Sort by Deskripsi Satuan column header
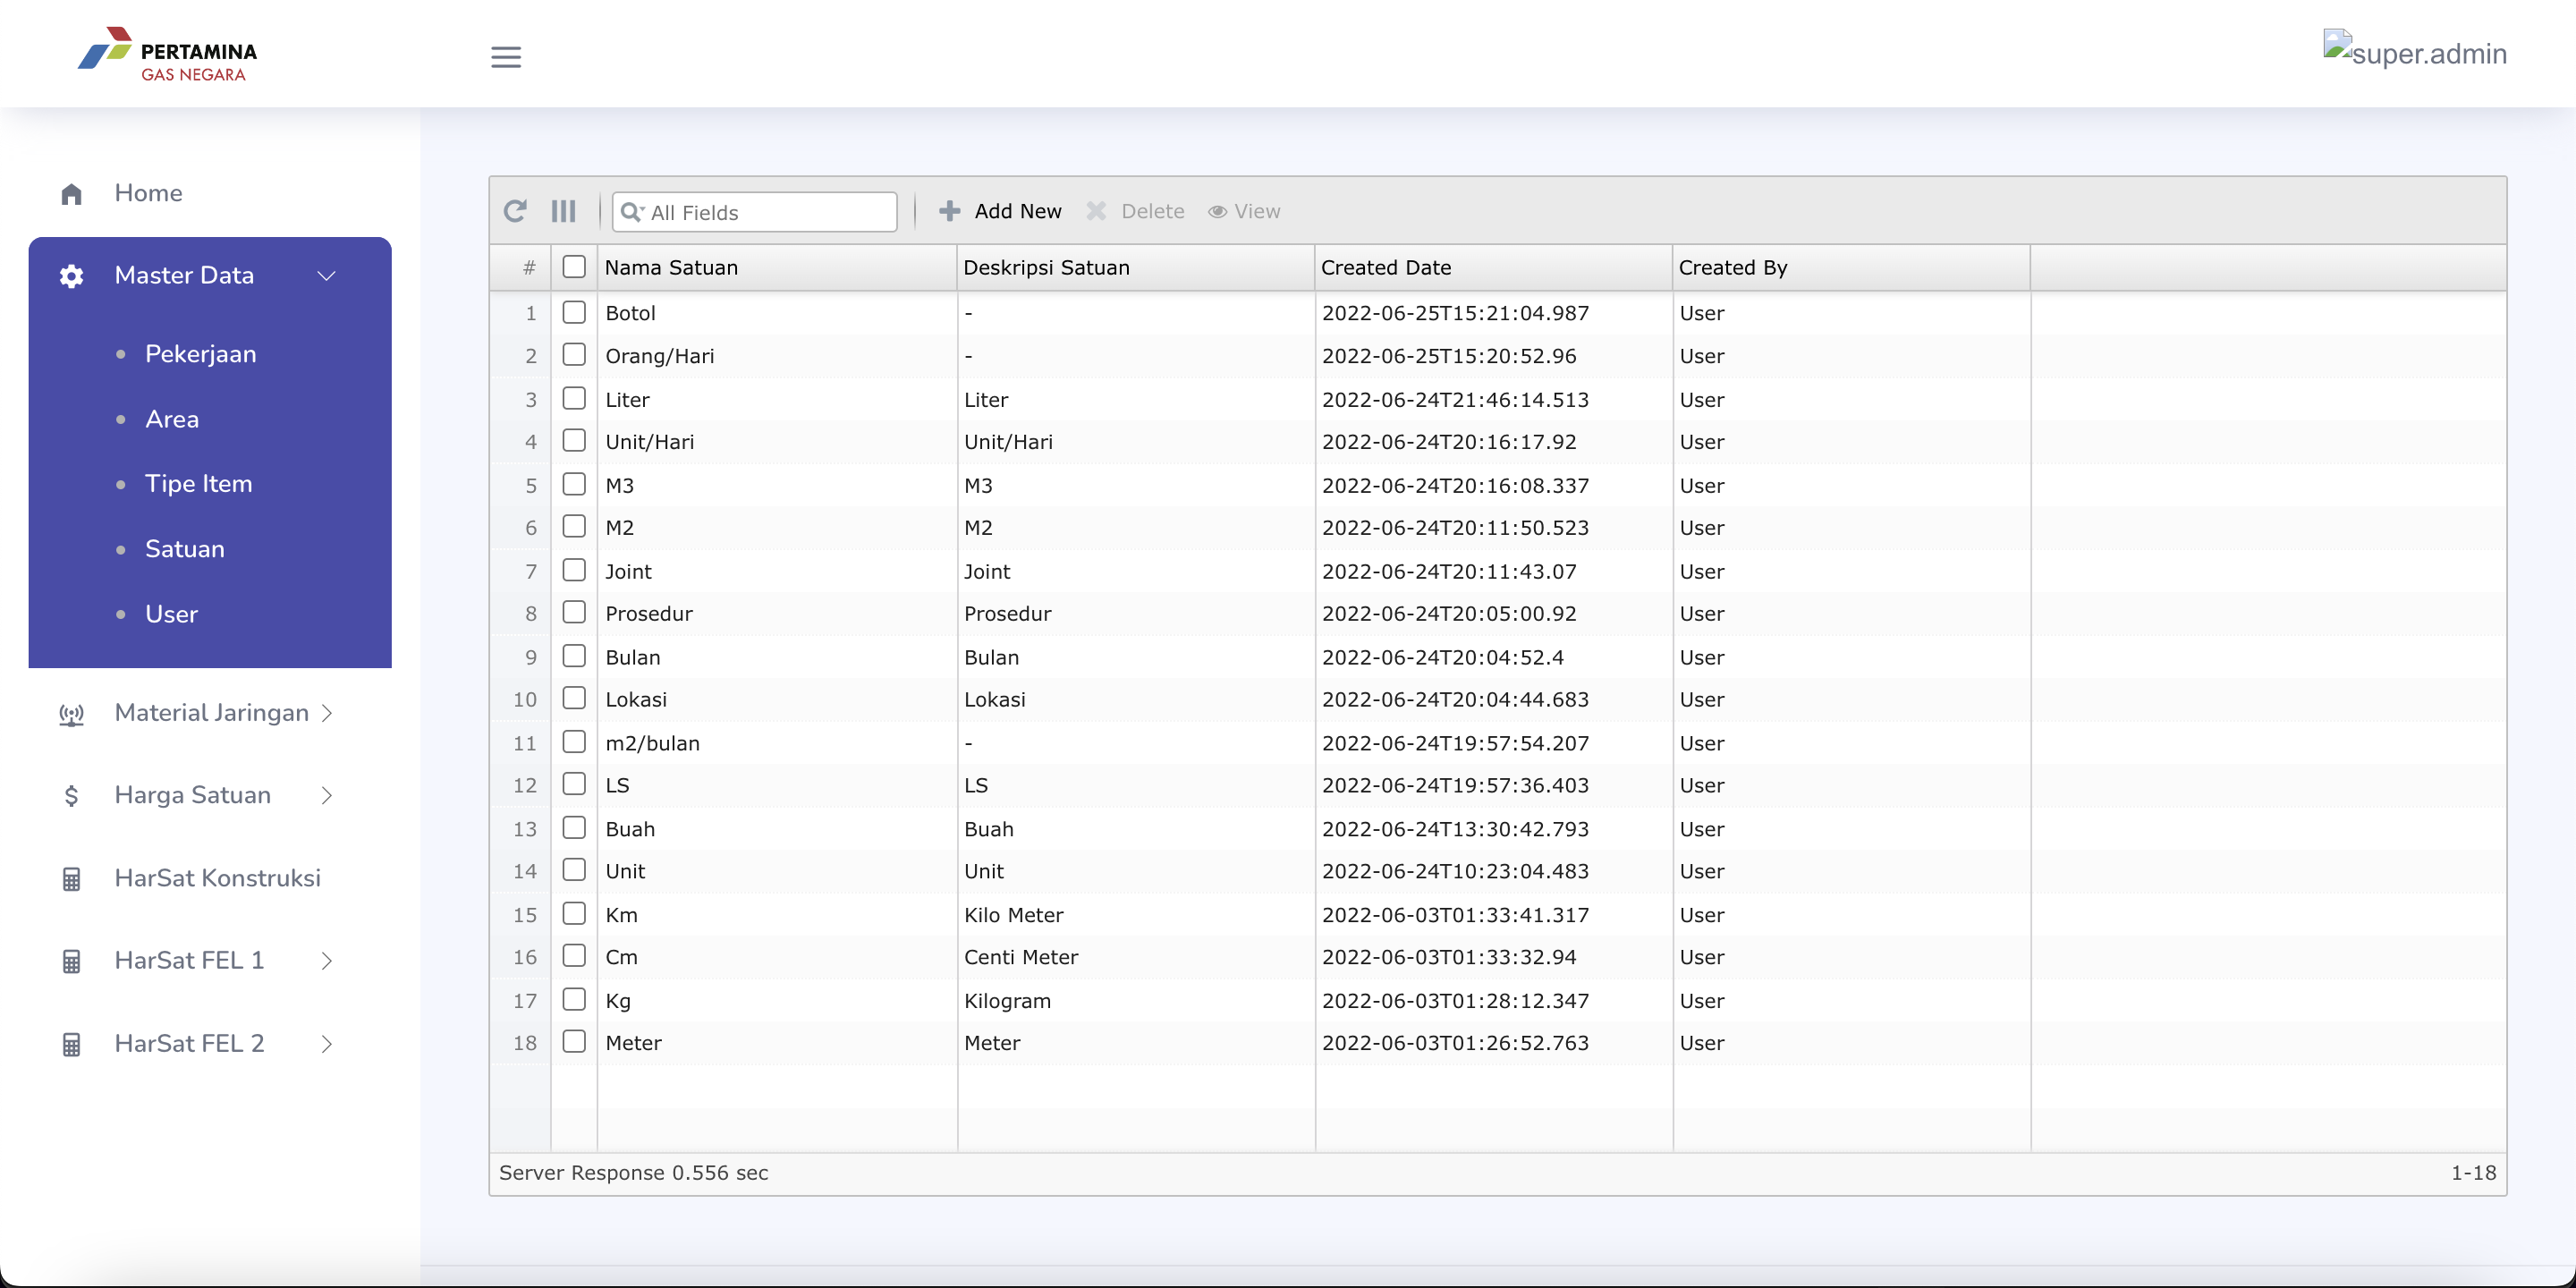Image resolution: width=2576 pixels, height=1288 pixels. [x=1135, y=268]
